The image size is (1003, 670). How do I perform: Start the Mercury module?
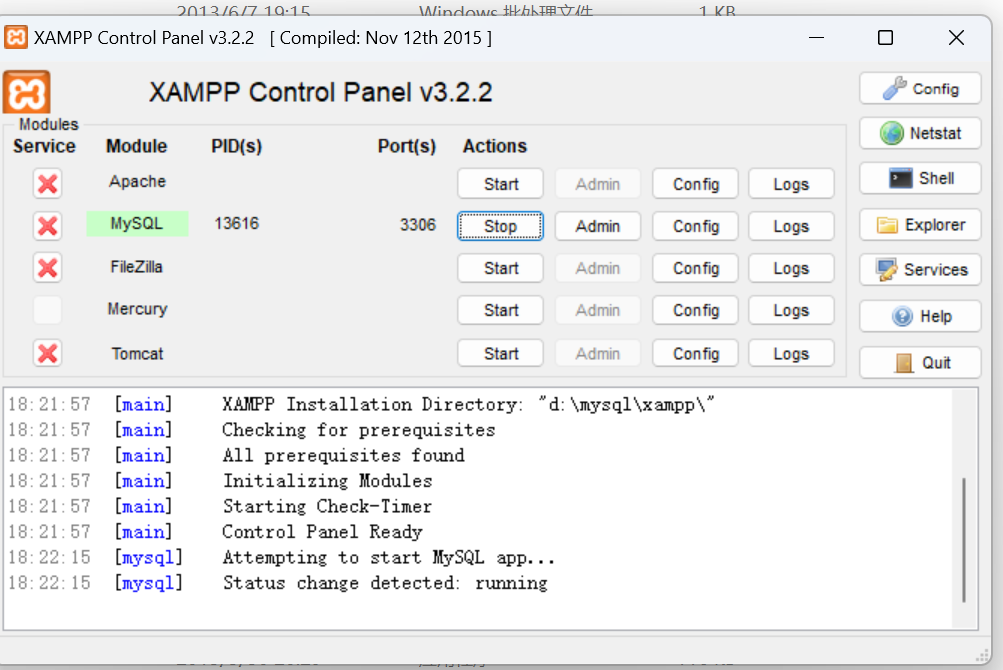coord(500,310)
